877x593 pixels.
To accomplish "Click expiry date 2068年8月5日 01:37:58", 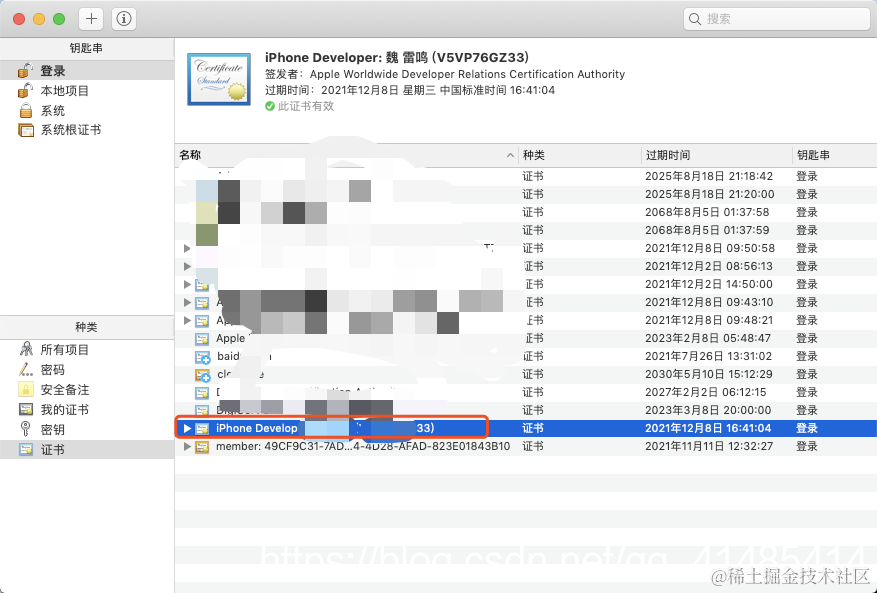I will 707,212.
